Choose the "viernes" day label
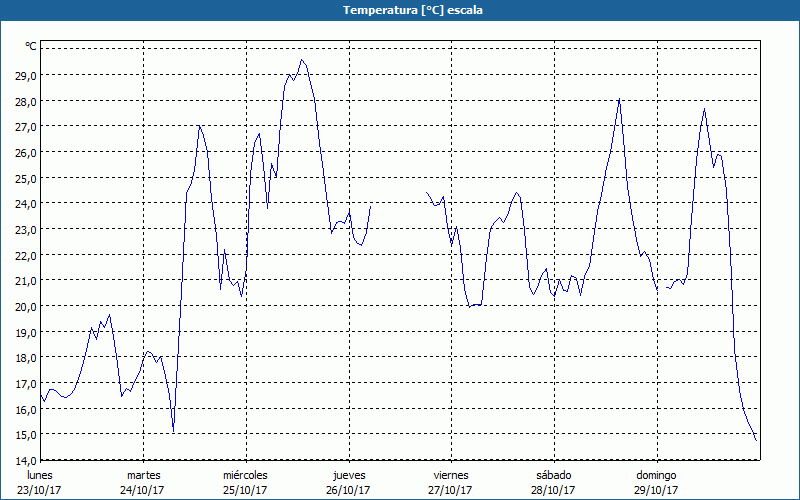 point(451,474)
